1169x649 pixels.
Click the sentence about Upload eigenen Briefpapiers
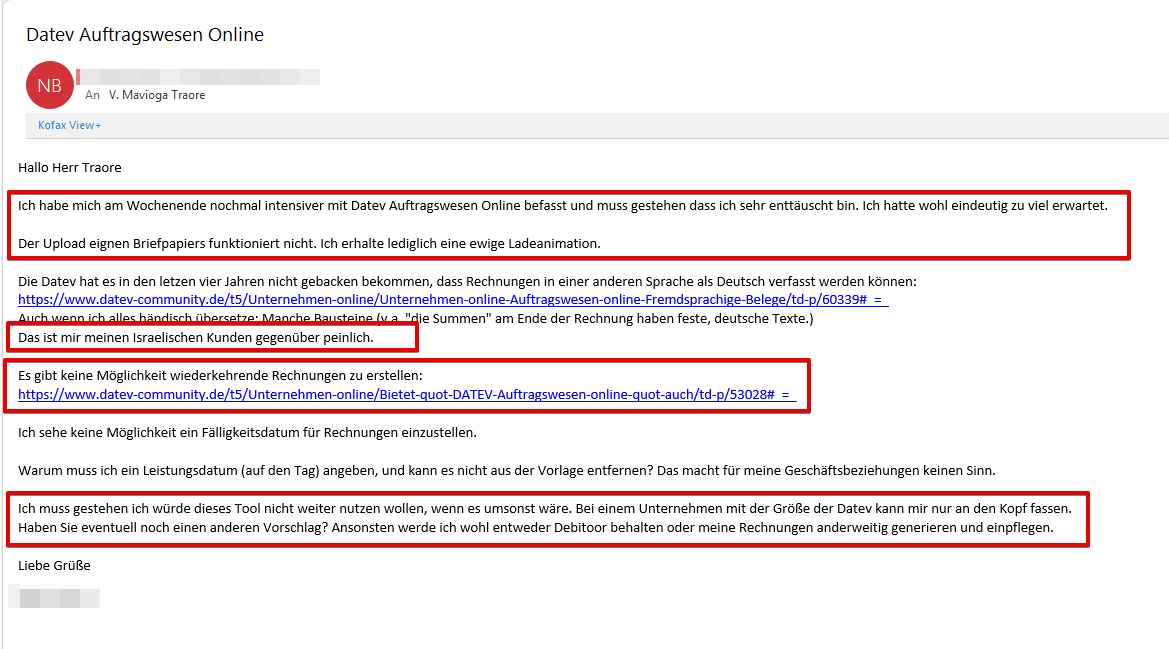pos(309,244)
